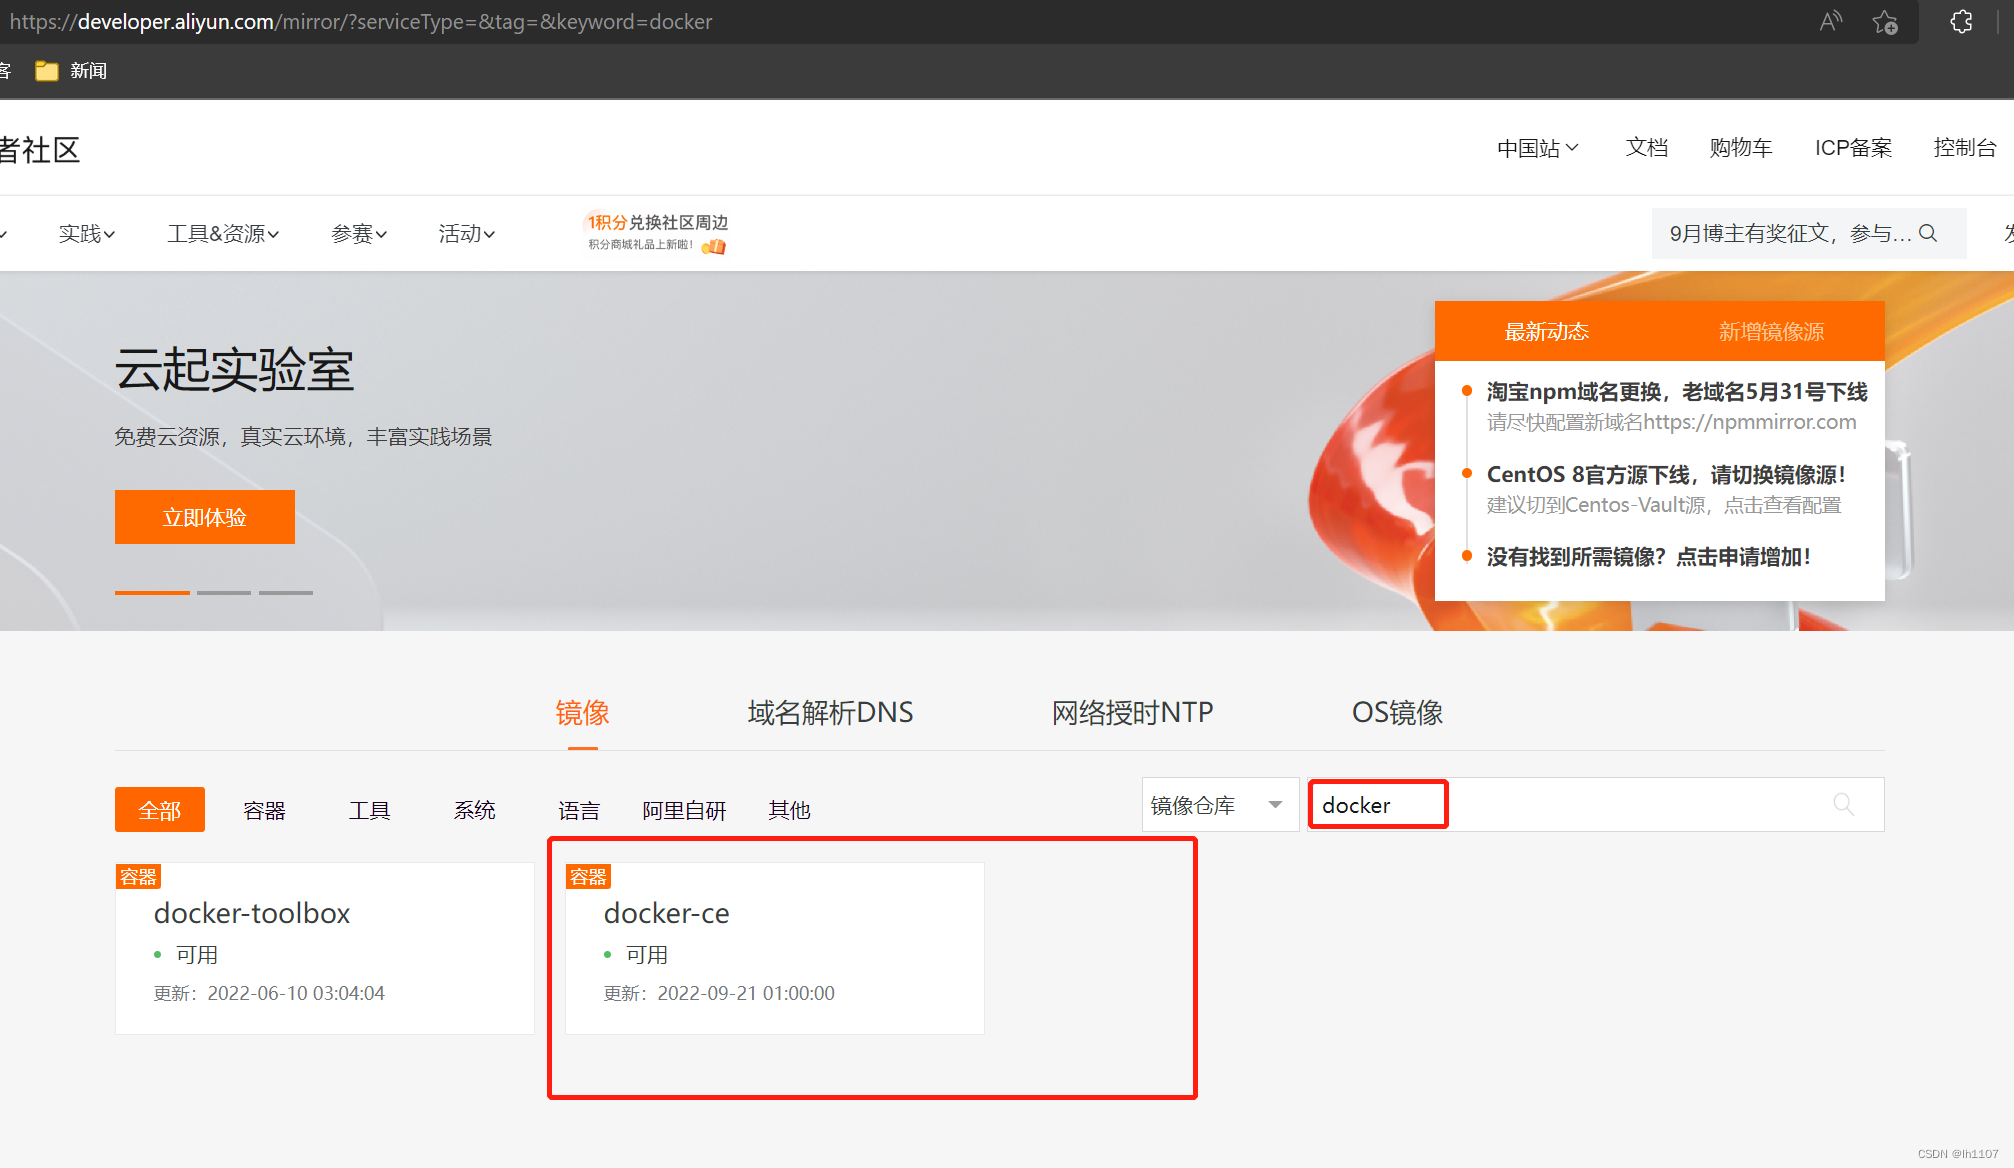This screenshot has width=2014, height=1168.
Task: Open the 新闻 bookmarks folder
Action: tap(71, 70)
